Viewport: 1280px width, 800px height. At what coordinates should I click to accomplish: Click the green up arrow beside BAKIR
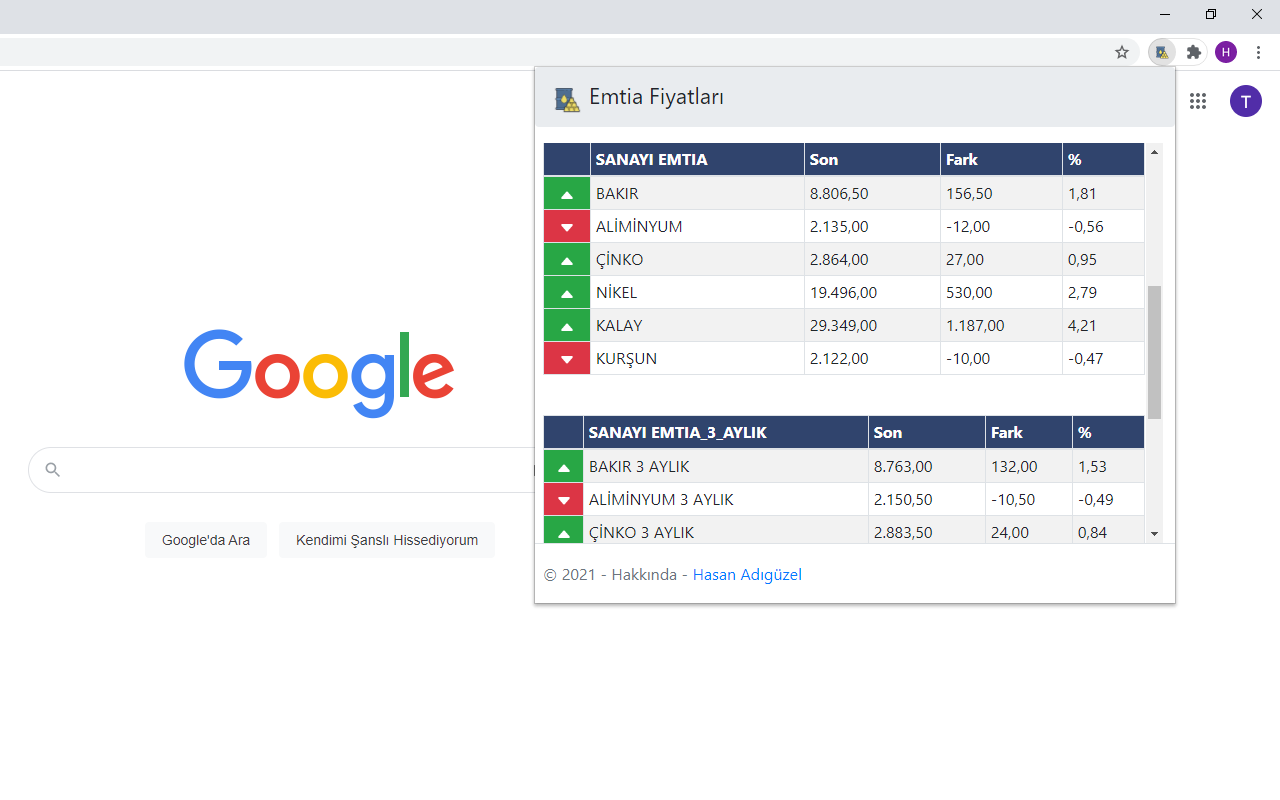(567, 193)
